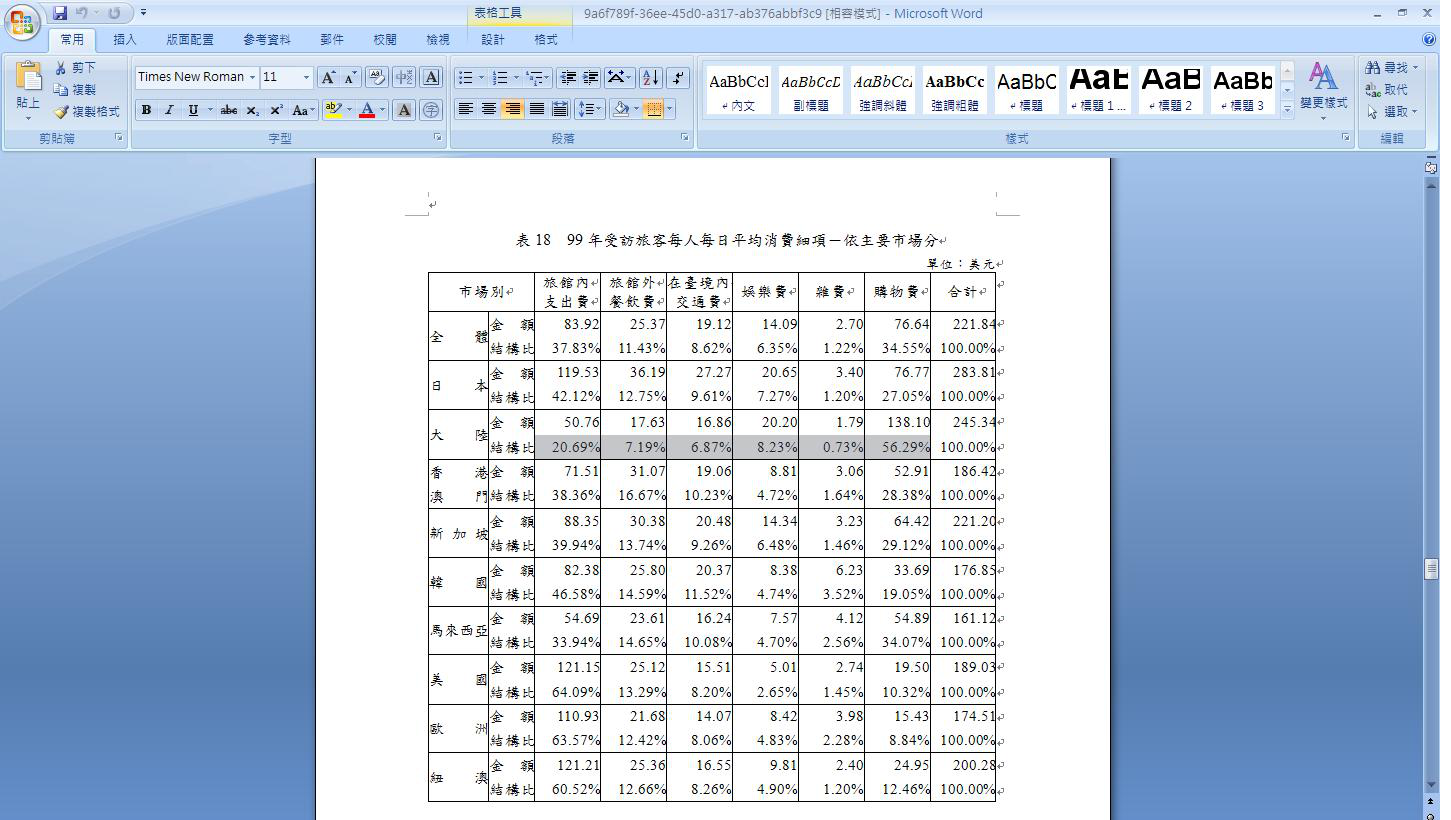
Task: Toggle strikethrough formatting
Action: point(229,110)
